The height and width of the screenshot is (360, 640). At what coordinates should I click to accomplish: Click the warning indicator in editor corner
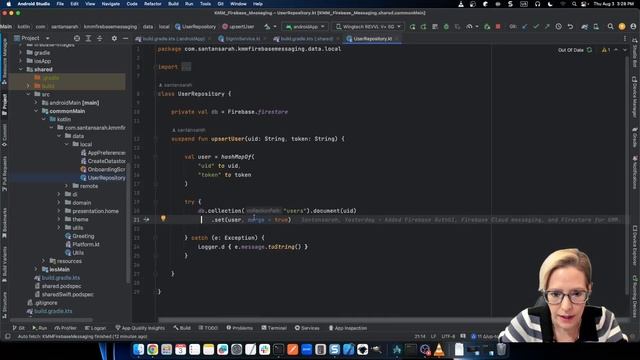coord(606,50)
